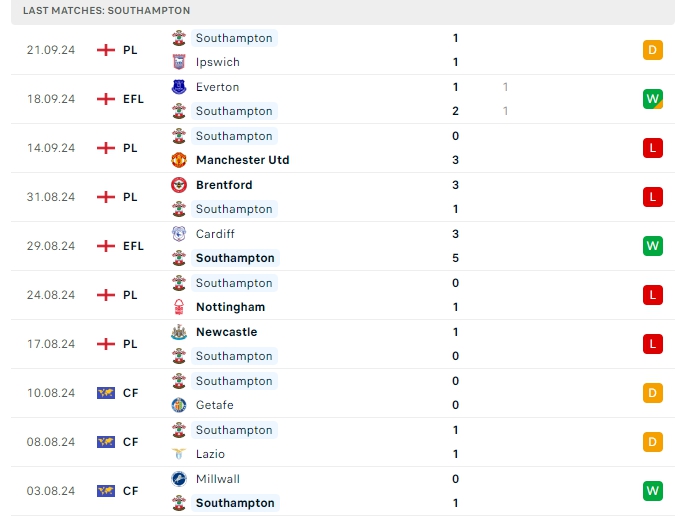Click the loss badge for Manchester Utd match
Screen dimensions: 681x516
click(653, 148)
